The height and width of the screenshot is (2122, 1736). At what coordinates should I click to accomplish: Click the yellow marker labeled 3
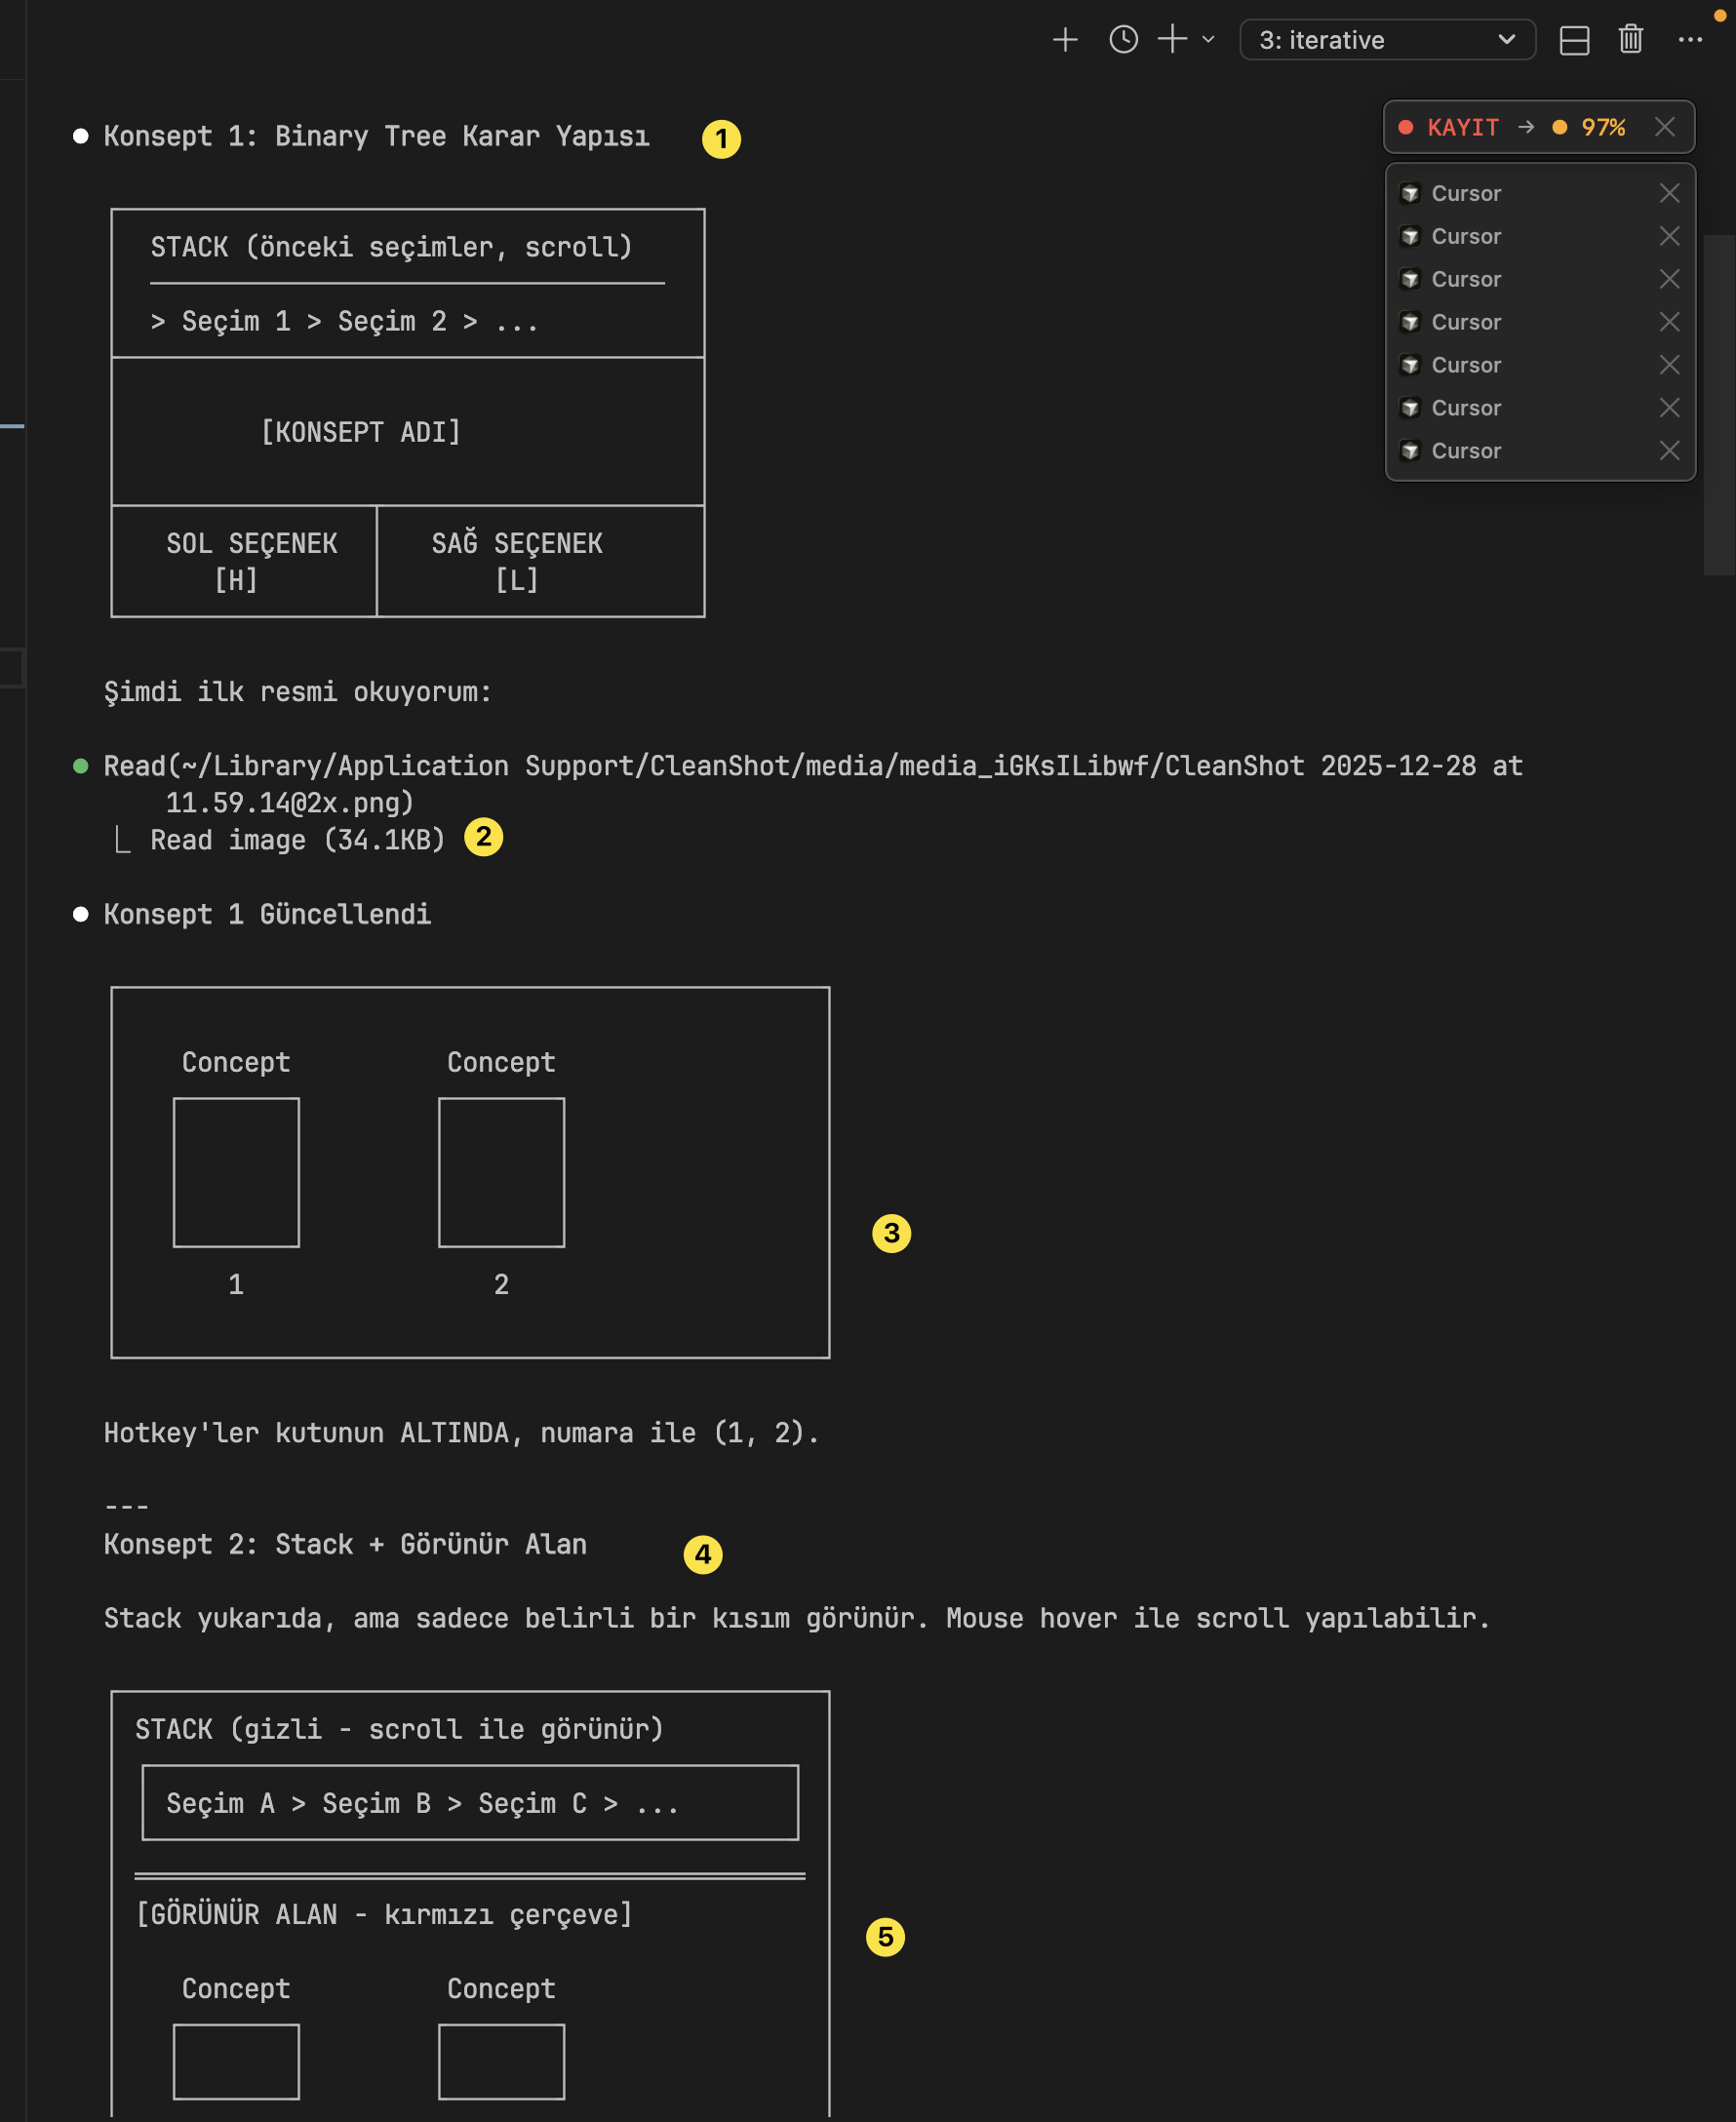pos(891,1233)
